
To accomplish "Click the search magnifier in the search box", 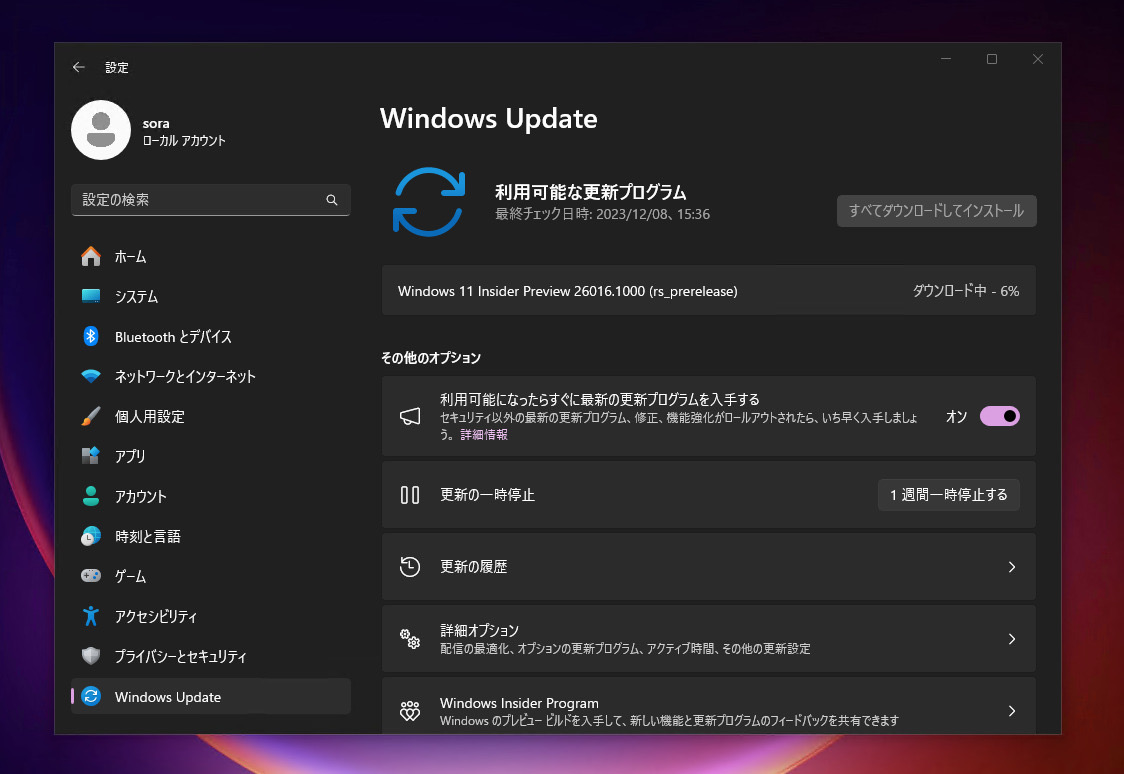I will [x=332, y=200].
